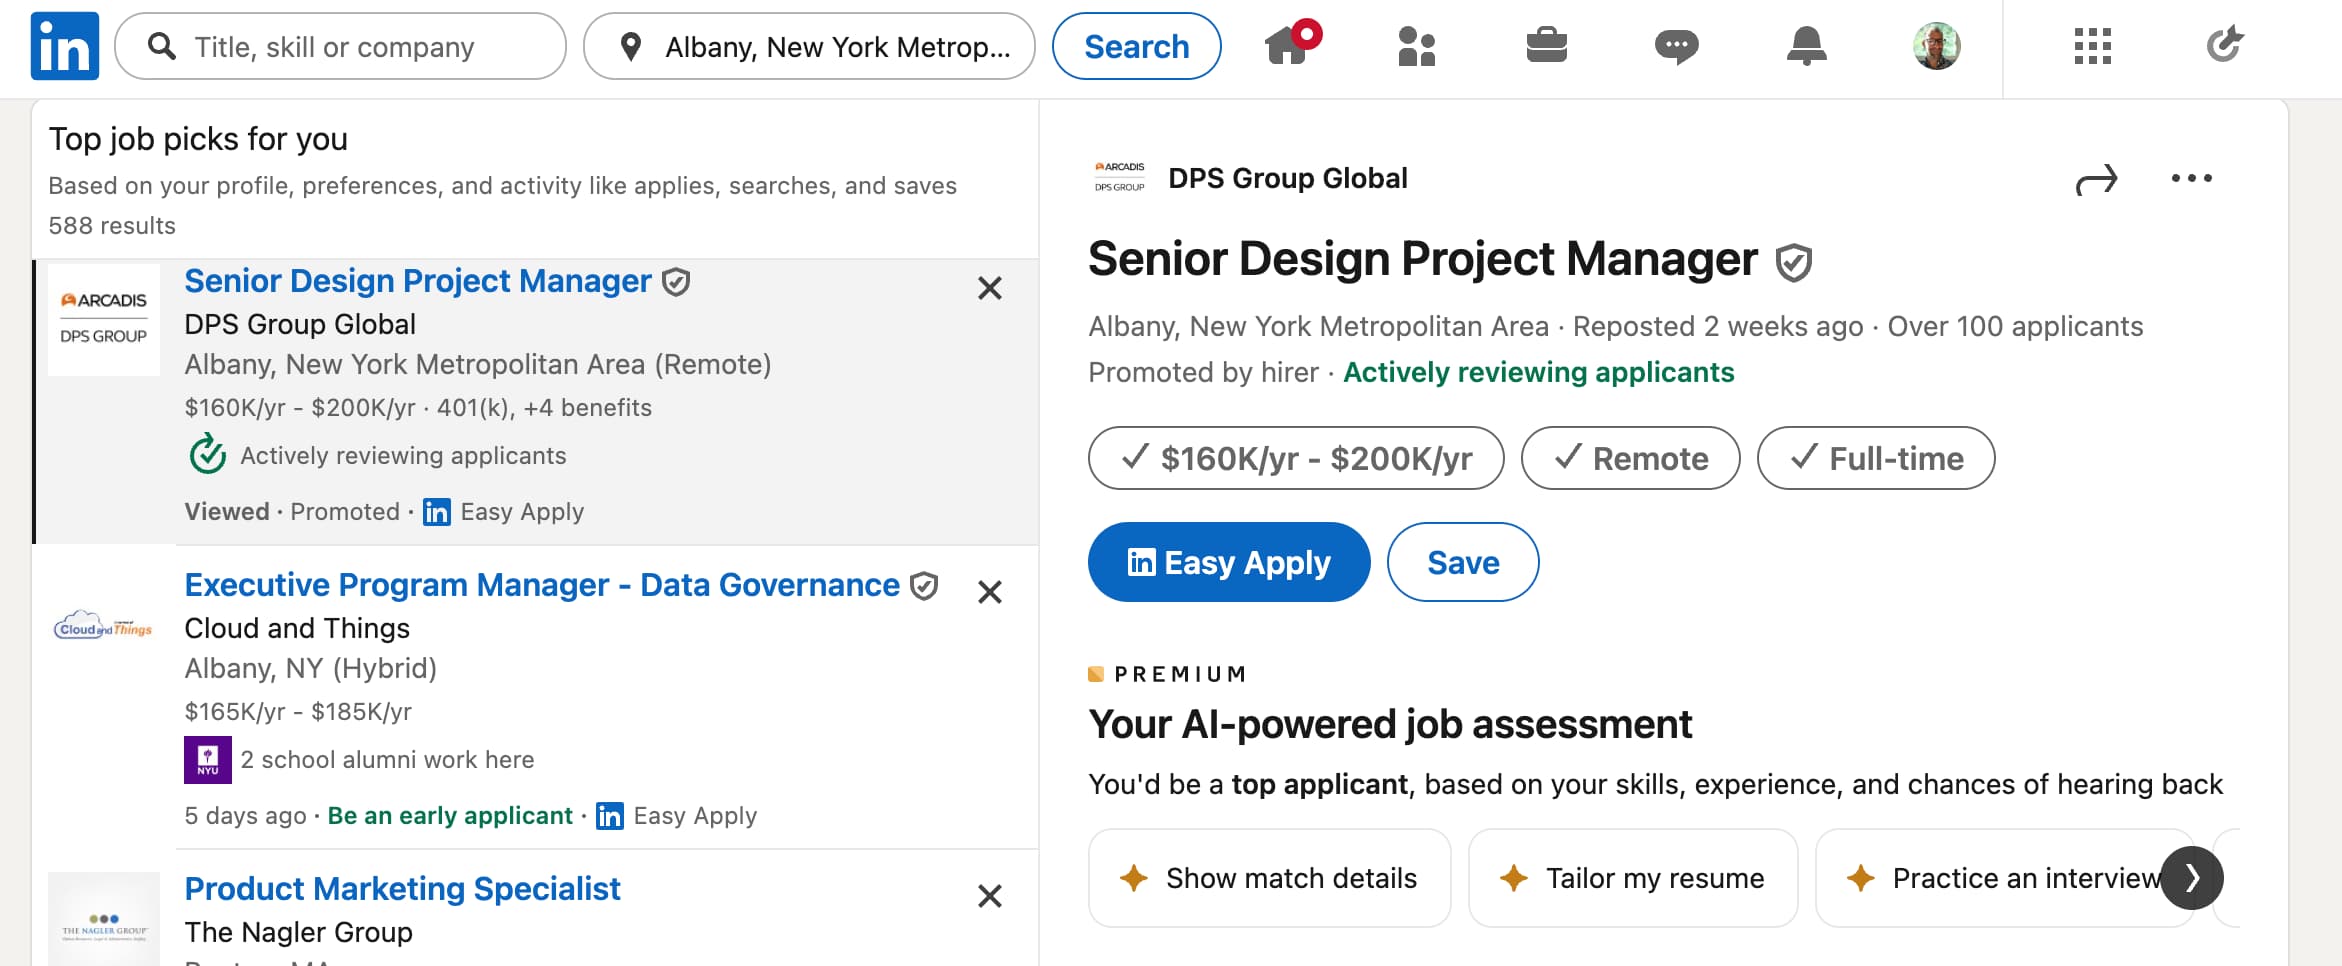The width and height of the screenshot is (2342, 966).
Task: Dismiss the Executive Program Manager listing
Action: click(x=989, y=592)
